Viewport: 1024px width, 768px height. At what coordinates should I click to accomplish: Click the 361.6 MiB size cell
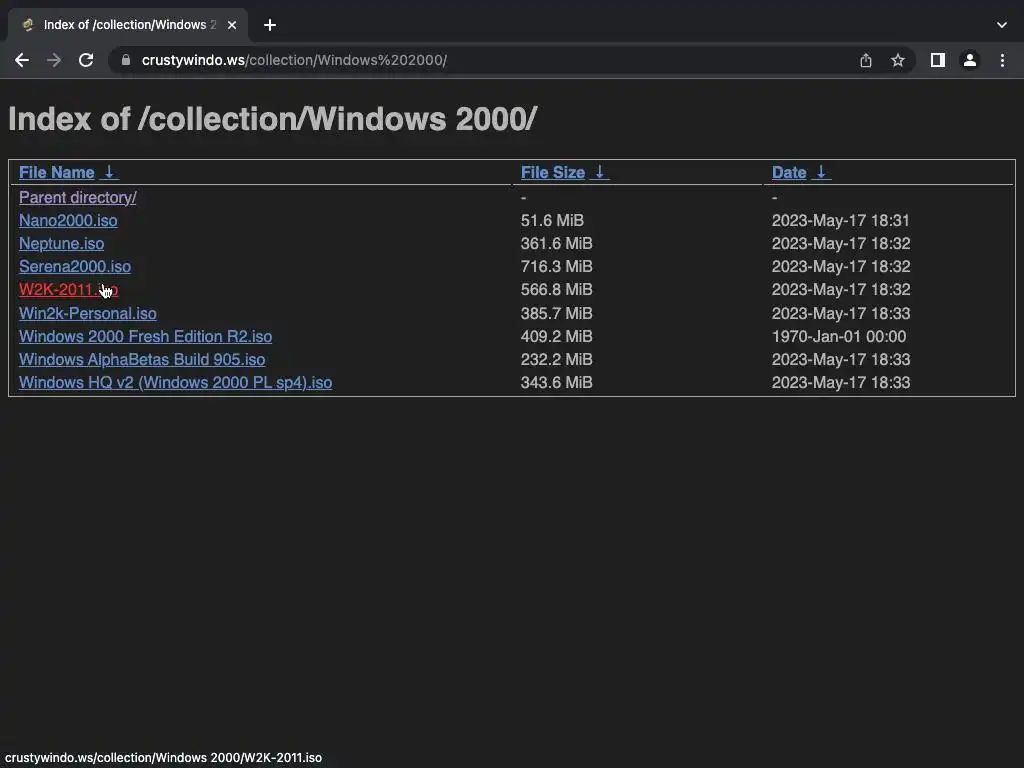click(x=556, y=244)
